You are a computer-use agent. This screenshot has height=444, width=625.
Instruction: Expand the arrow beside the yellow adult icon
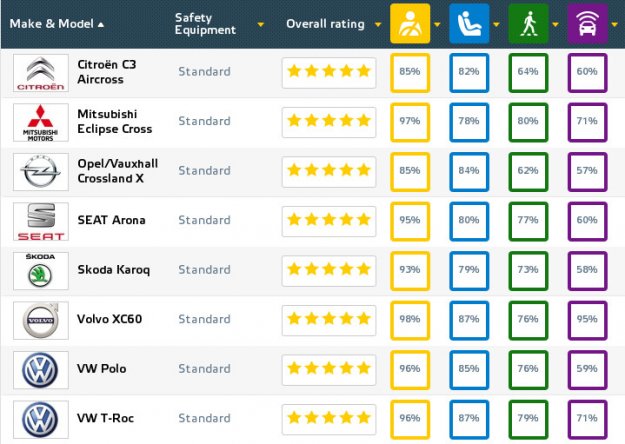coord(437,25)
